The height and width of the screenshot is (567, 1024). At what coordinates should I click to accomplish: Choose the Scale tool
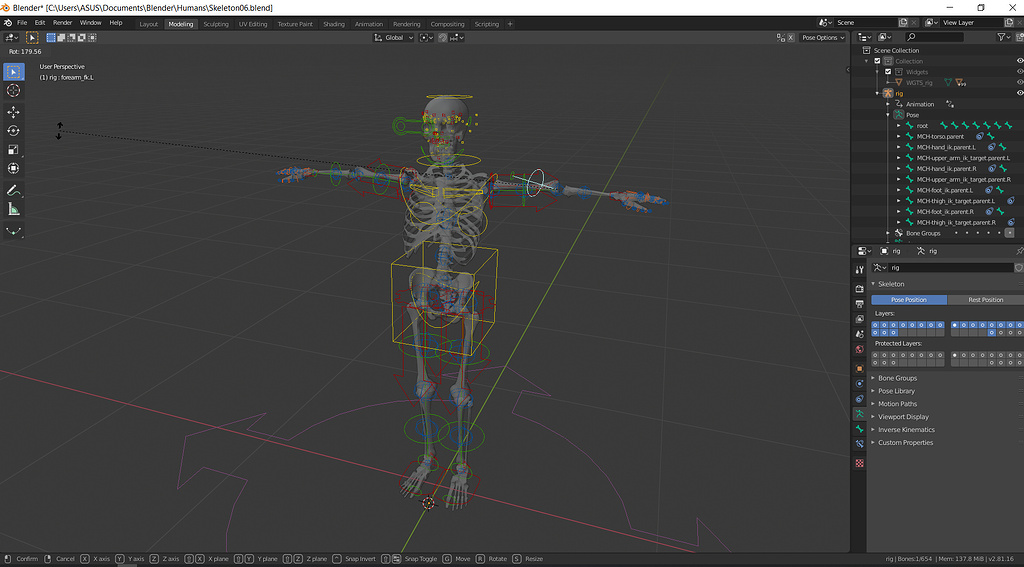coord(14,150)
